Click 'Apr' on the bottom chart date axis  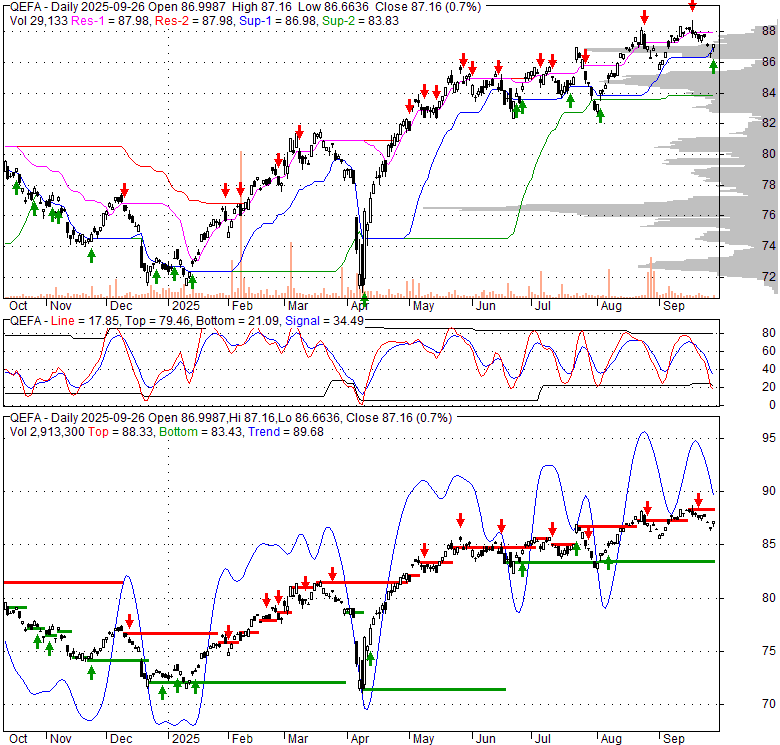[360, 739]
